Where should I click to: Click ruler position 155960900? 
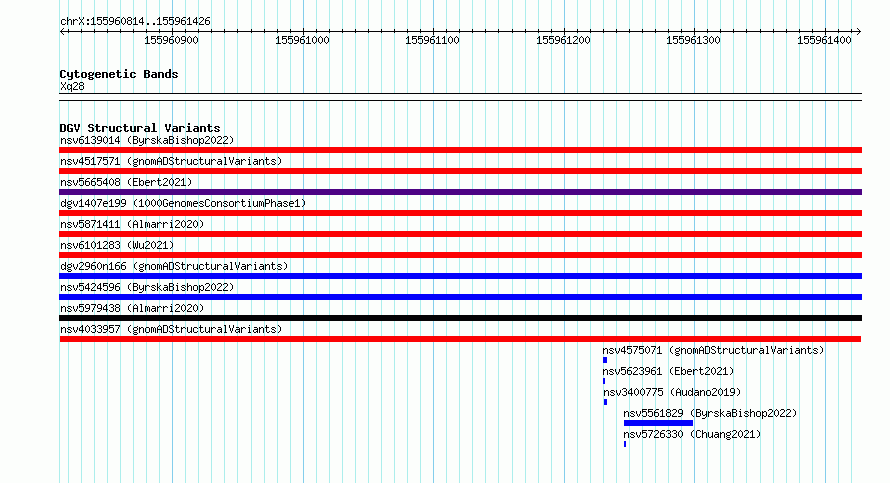click(x=171, y=40)
